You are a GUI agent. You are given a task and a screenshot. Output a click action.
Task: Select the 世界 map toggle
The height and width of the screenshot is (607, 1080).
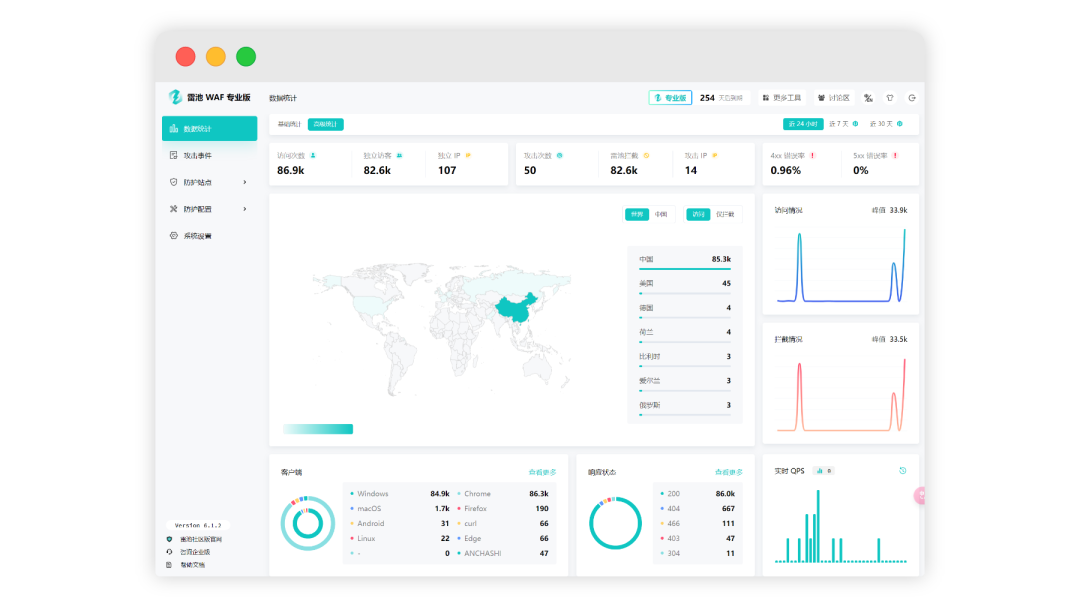(x=637, y=214)
